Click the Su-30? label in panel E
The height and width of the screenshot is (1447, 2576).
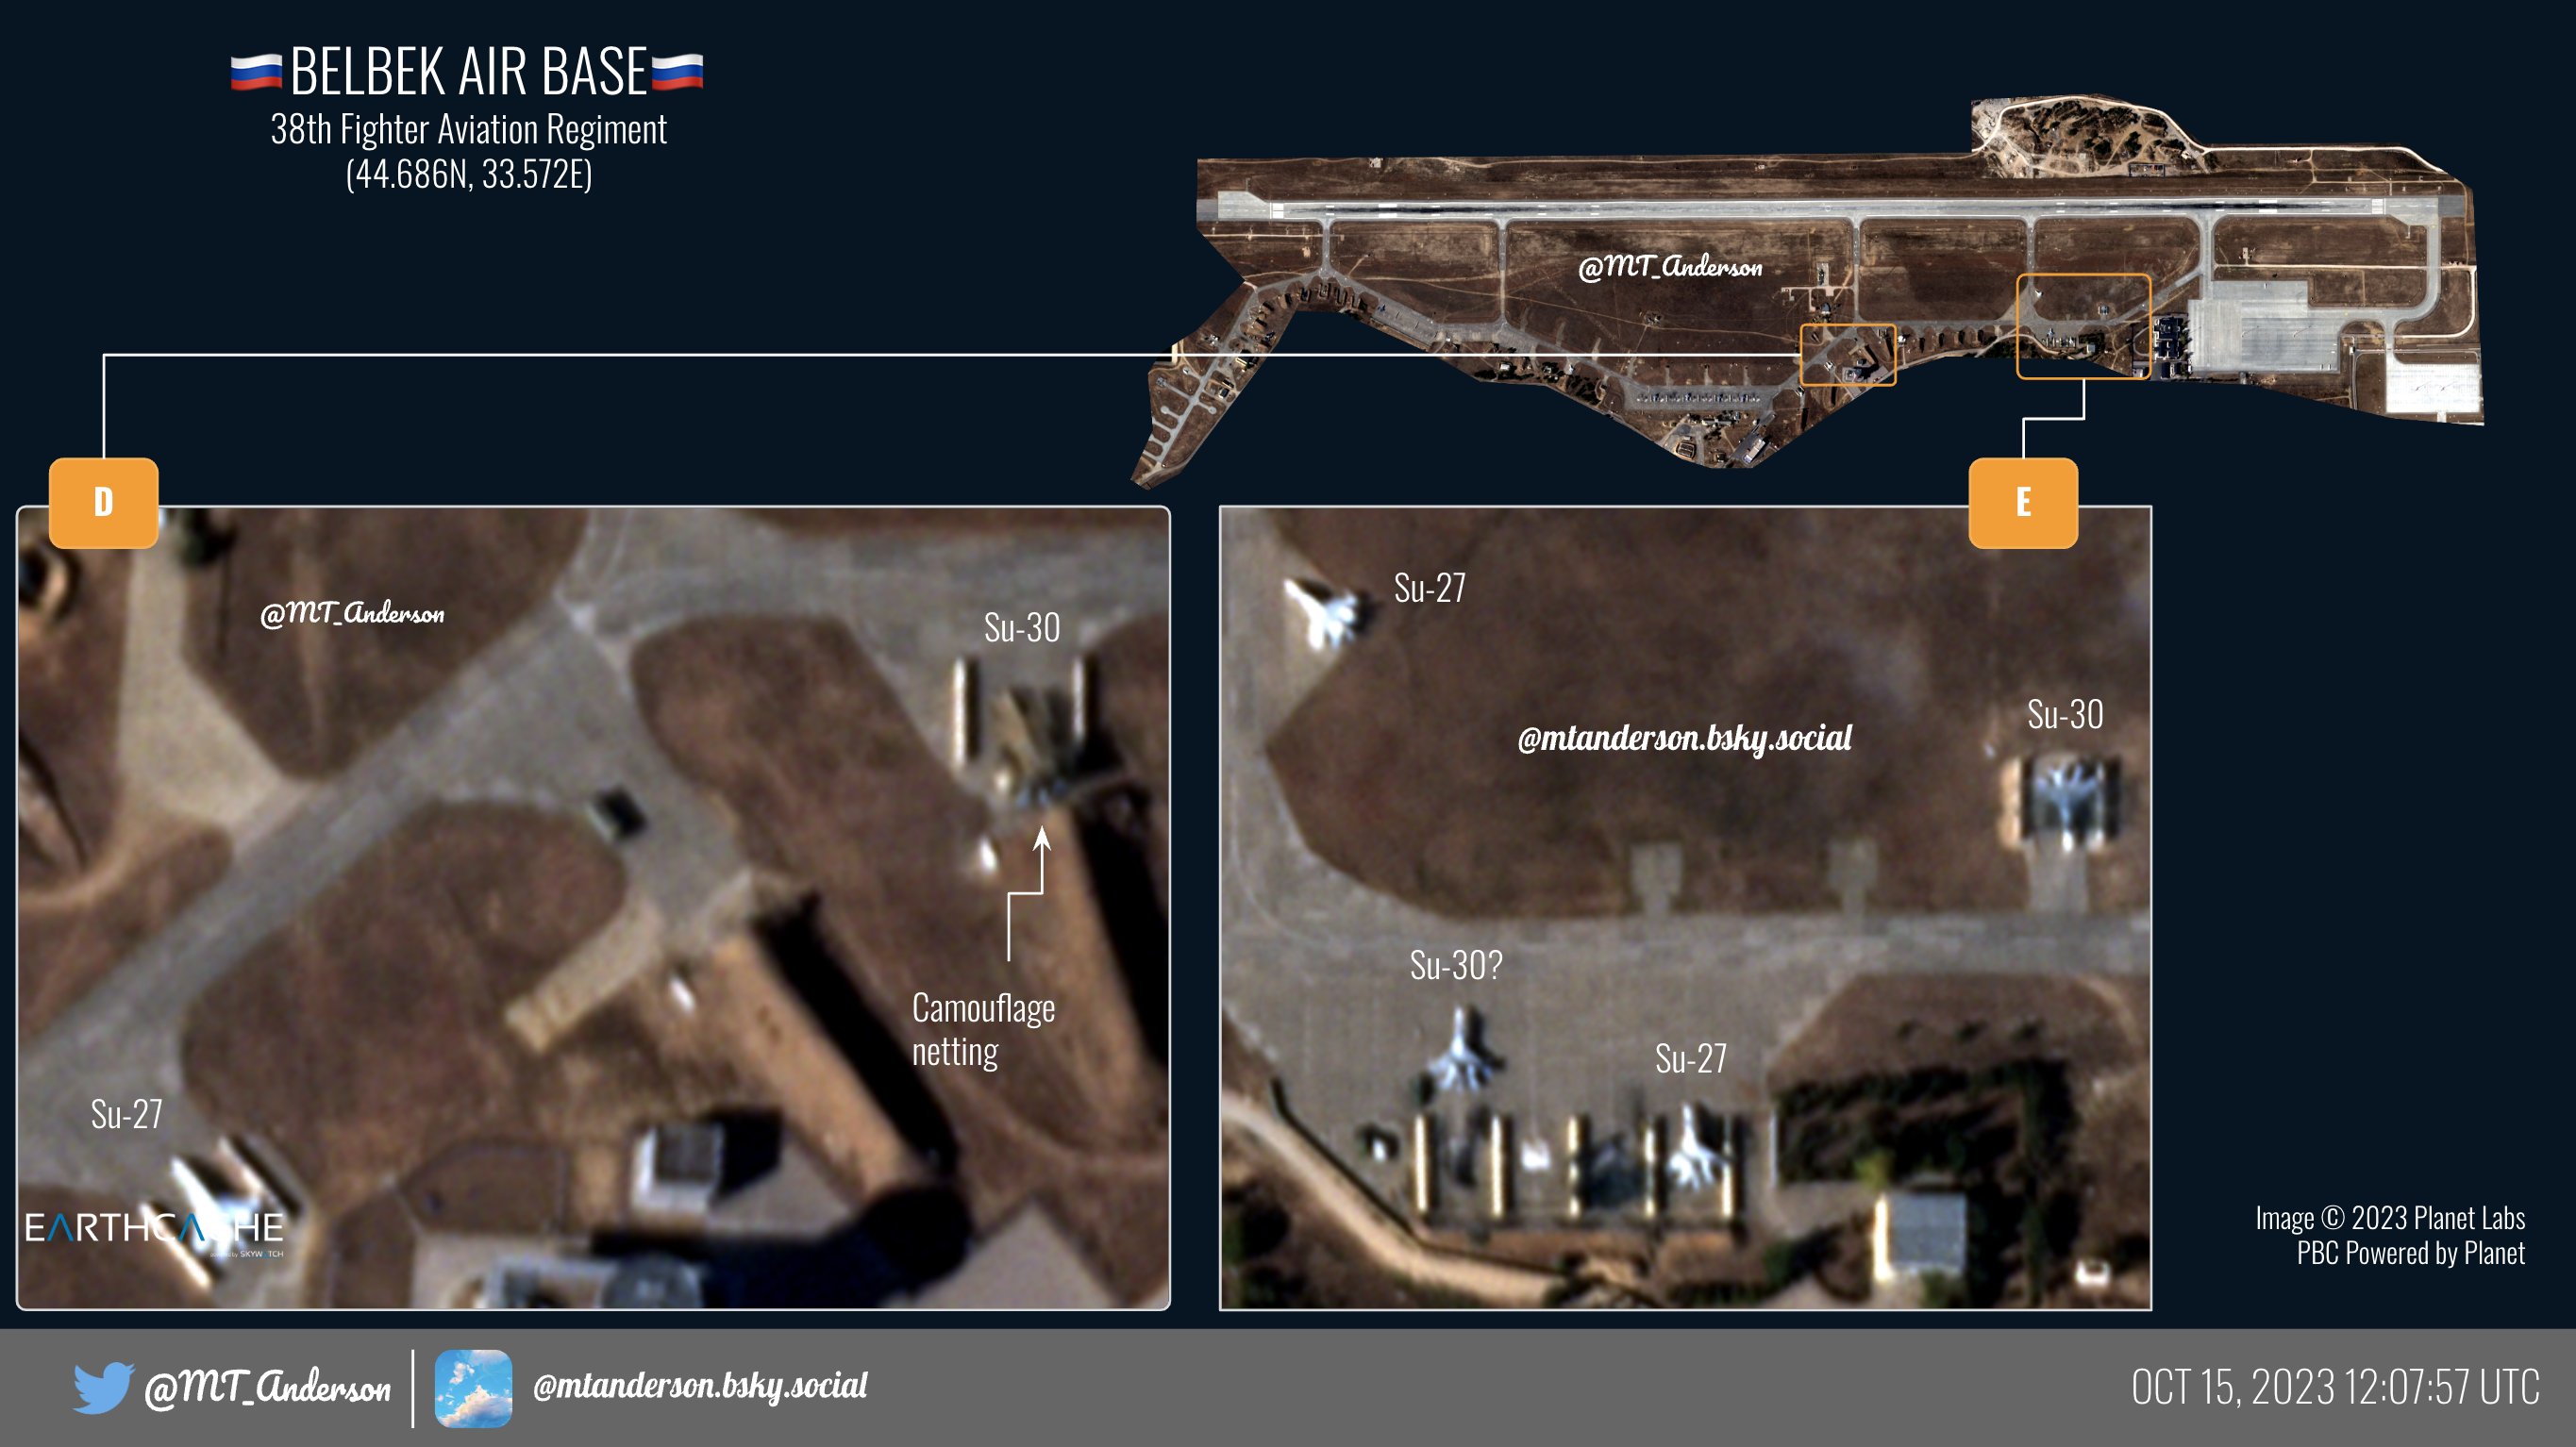point(1455,965)
